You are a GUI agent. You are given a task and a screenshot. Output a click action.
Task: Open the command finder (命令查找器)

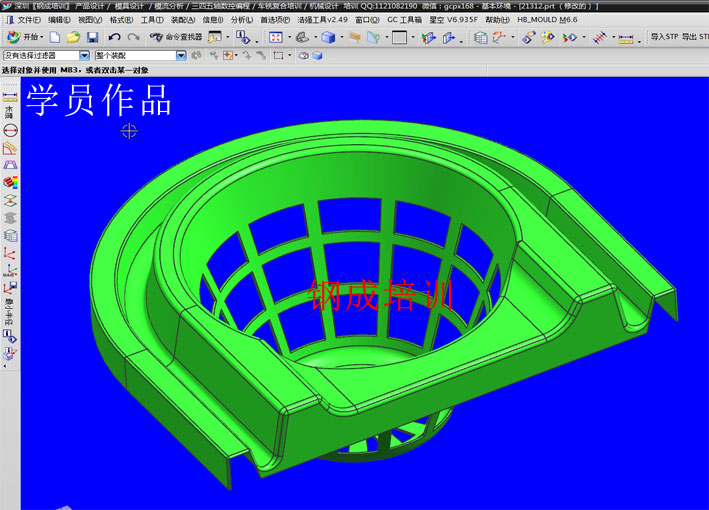coord(173,37)
